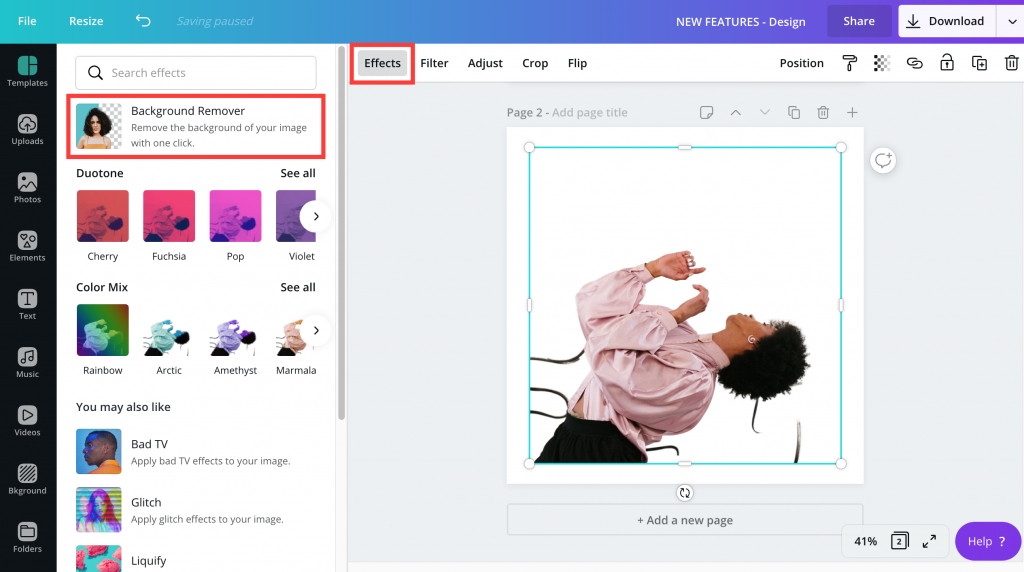
Task: Show more Duotone effects with arrow
Action: click(x=316, y=216)
